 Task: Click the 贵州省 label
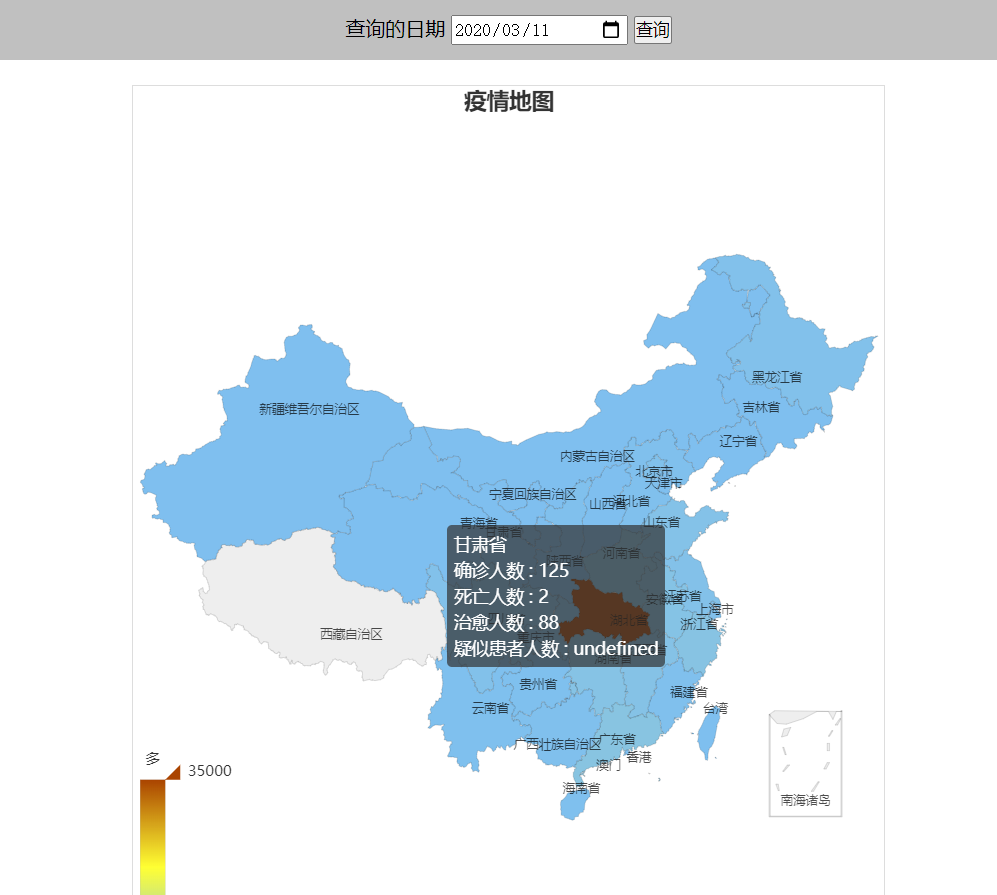[x=538, y=685]
